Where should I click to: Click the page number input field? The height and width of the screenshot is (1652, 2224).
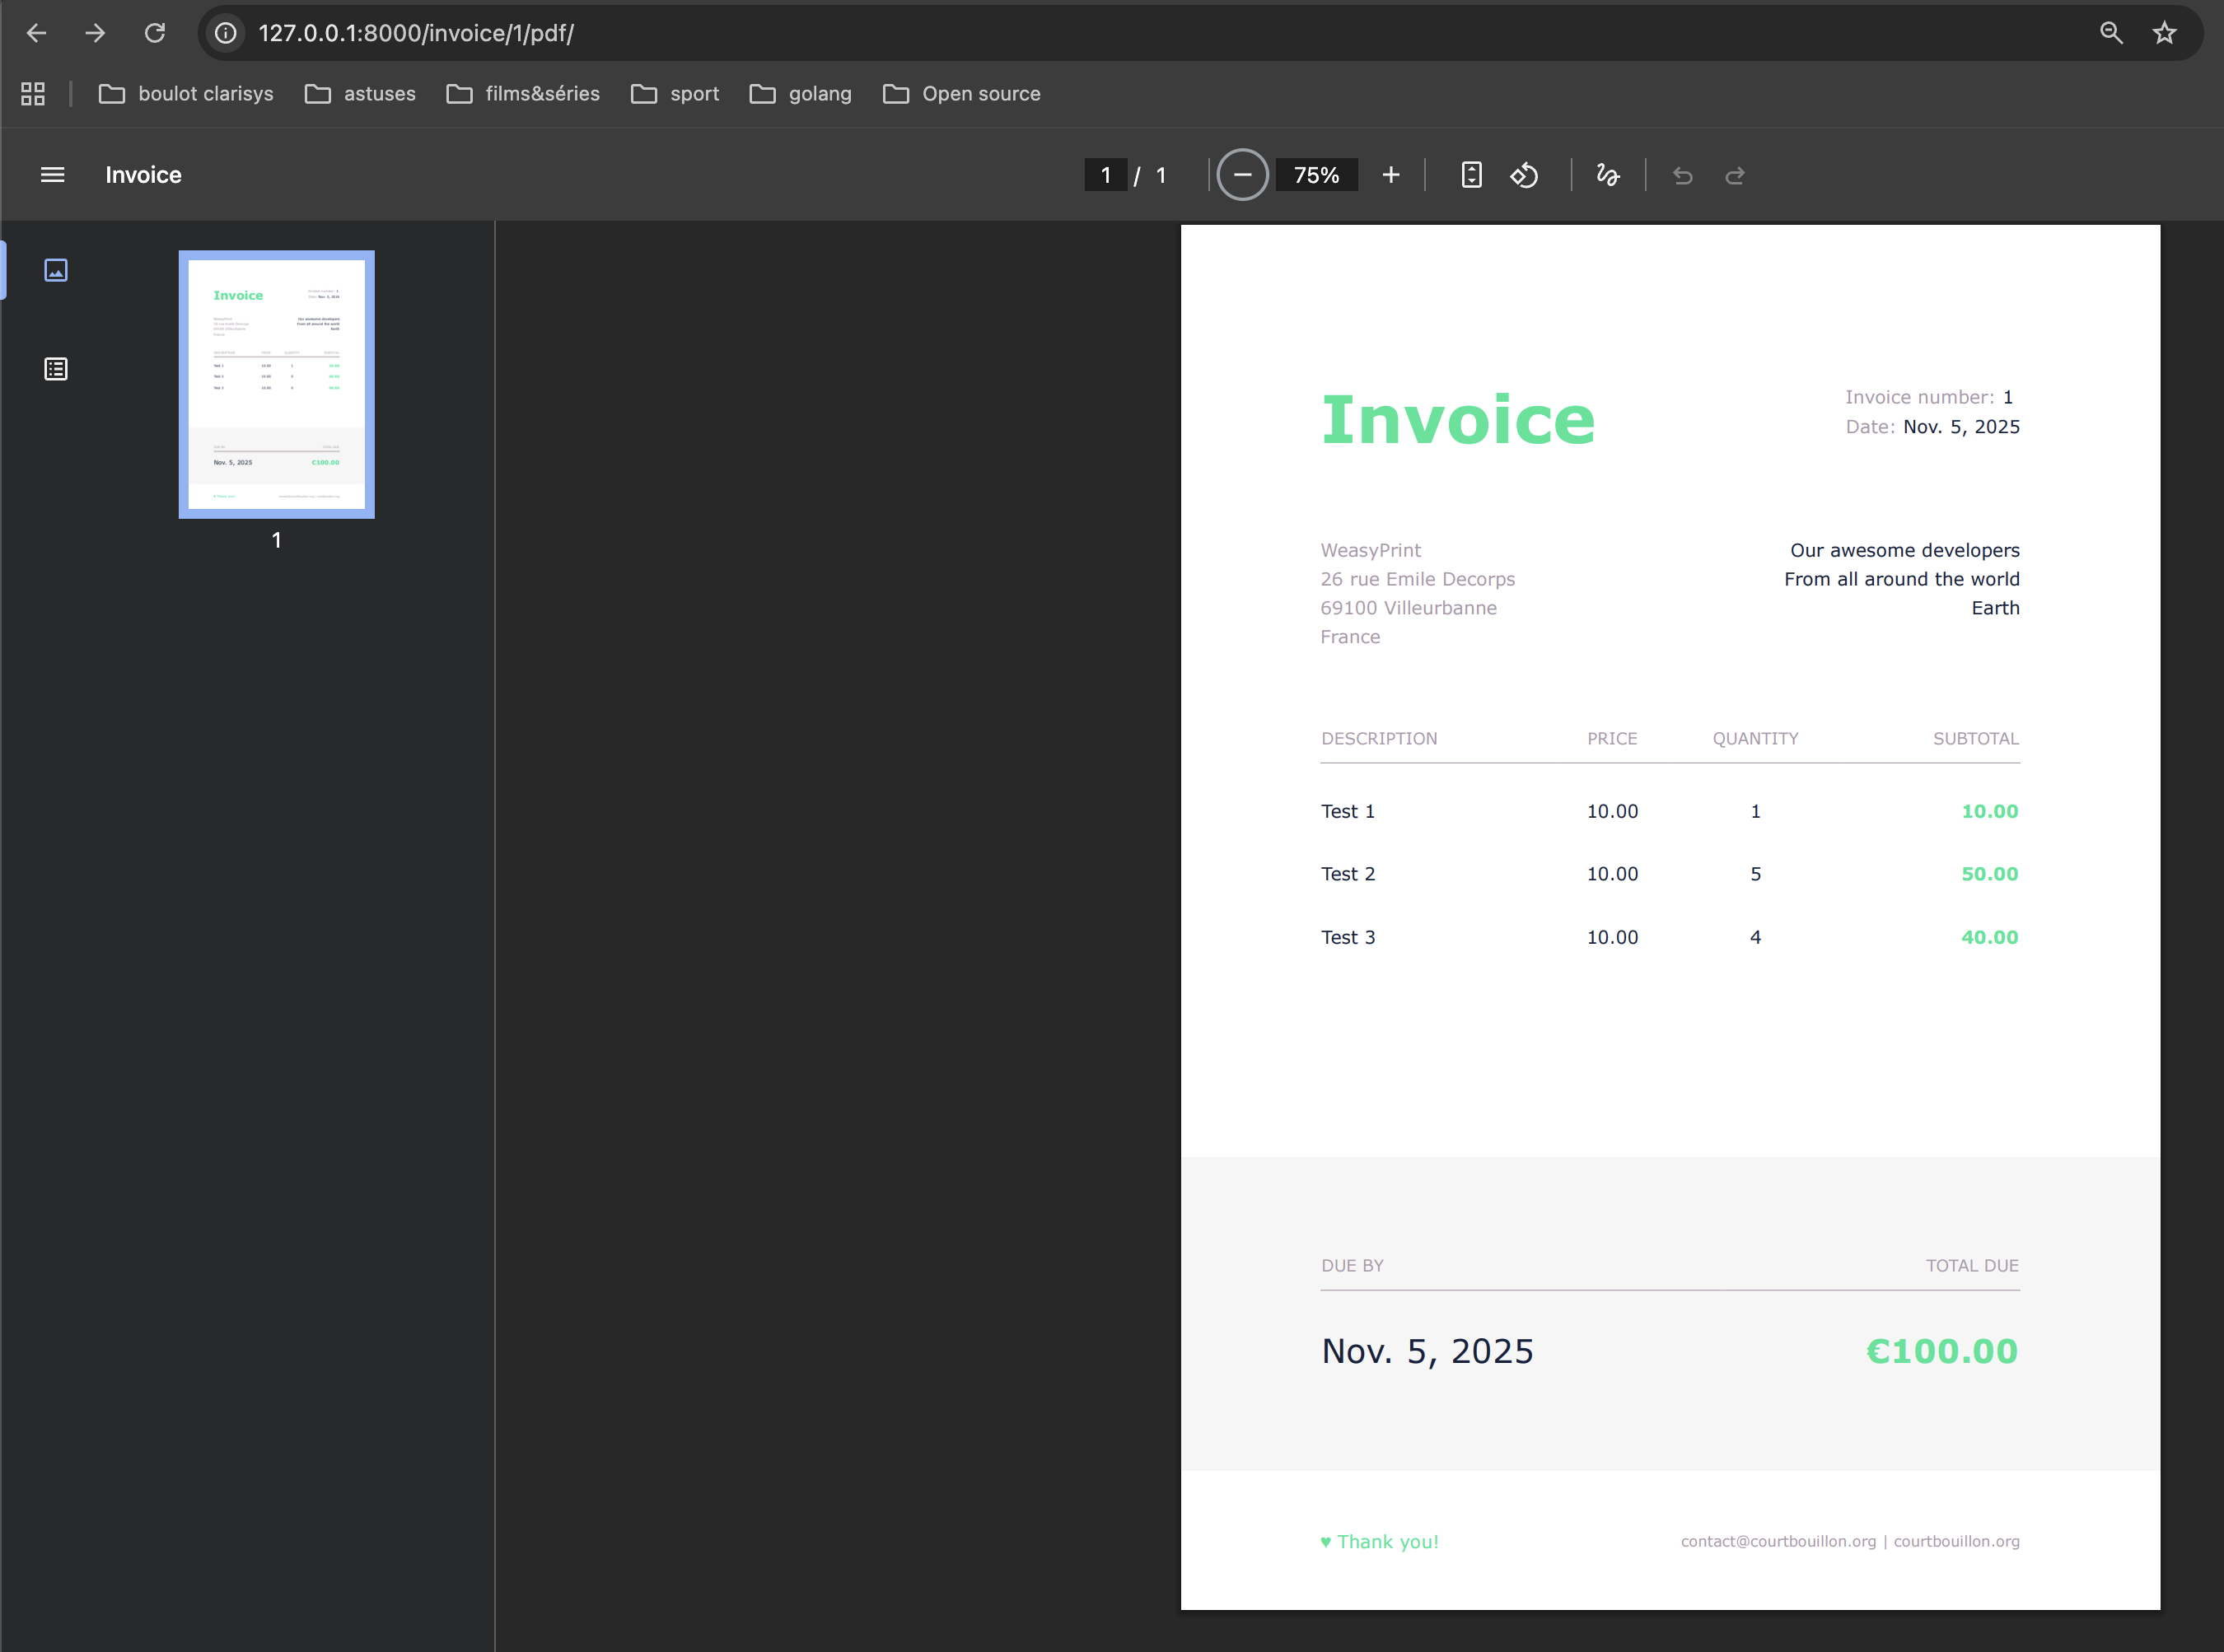1105,175
